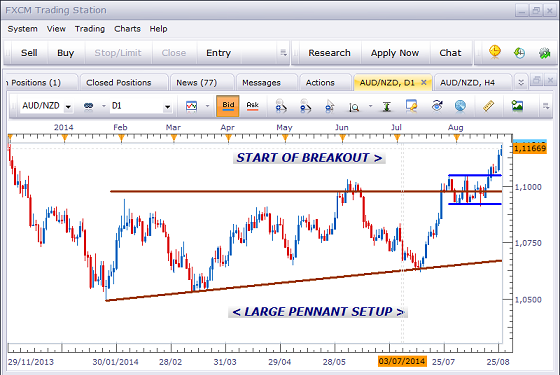Switch to AUD/NZD, H4 tab
This screenshot has width=560, height=375.
coord(467,83)
